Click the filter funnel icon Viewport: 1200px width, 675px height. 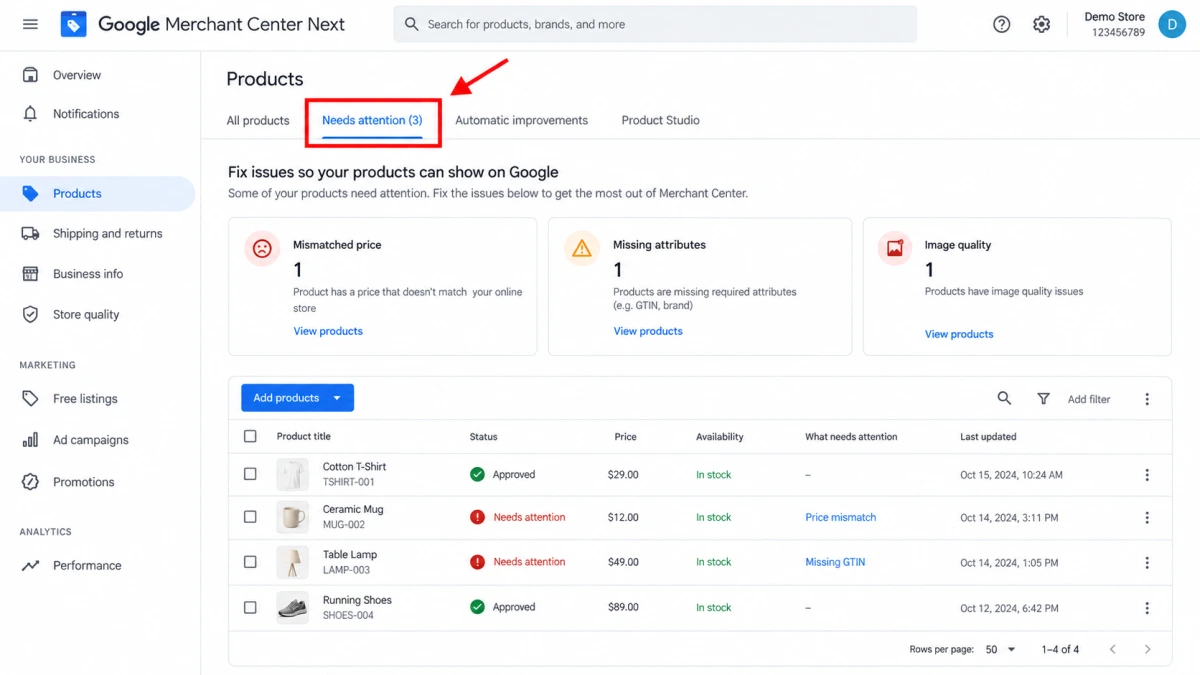pos(1043,398)
